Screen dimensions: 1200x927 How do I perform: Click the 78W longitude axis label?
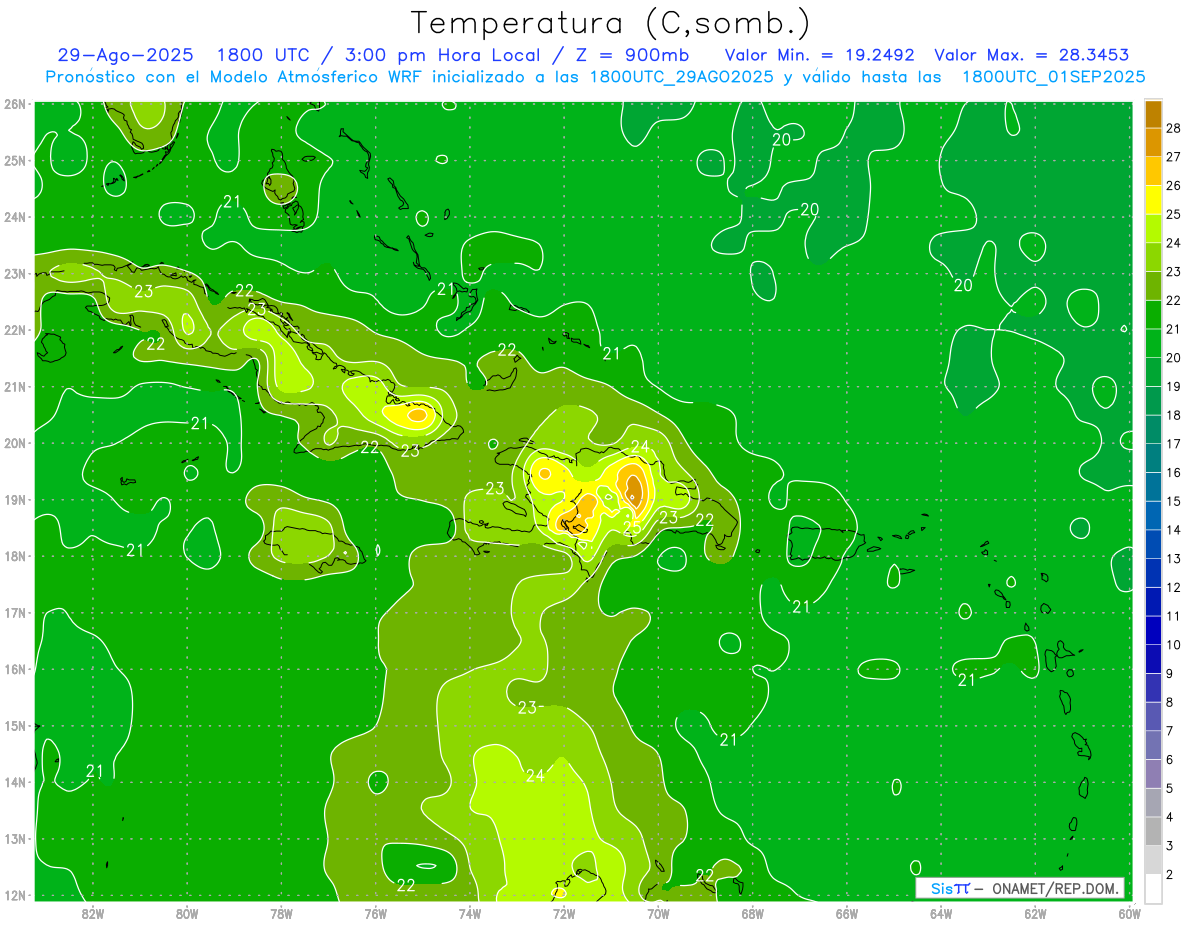click(x=281, y=913)
